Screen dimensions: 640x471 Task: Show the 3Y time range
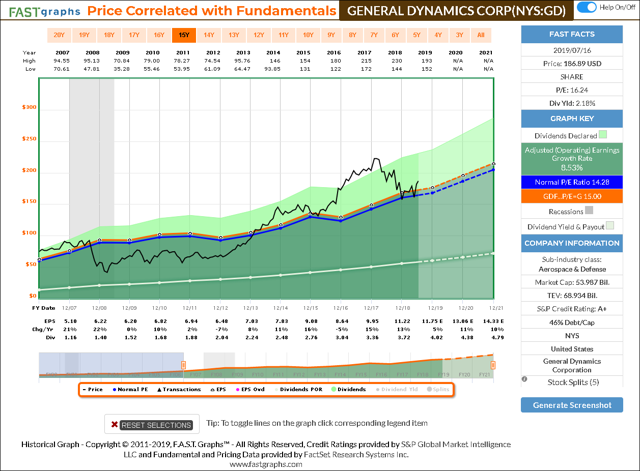[460, 35]
